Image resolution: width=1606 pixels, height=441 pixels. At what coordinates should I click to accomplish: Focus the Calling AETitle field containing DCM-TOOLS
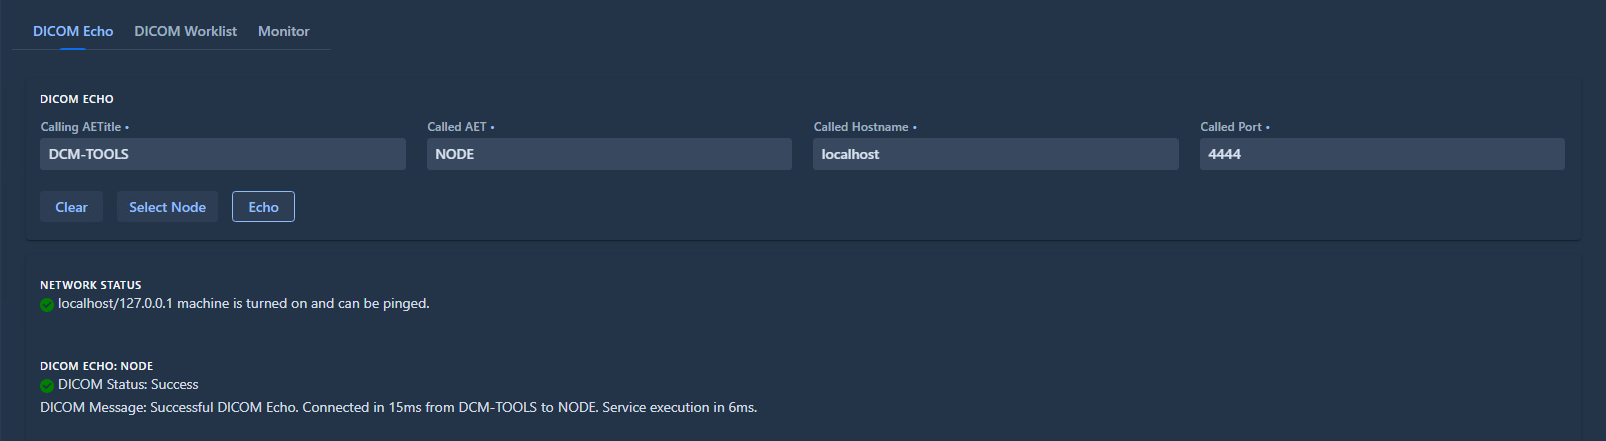(x=223, y=154)
